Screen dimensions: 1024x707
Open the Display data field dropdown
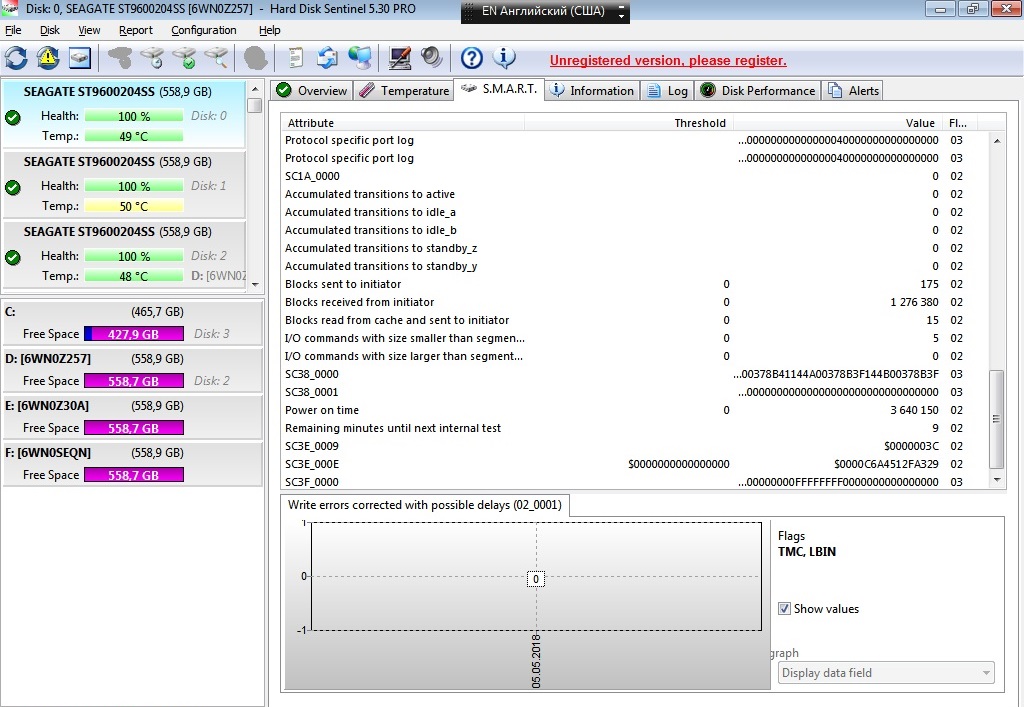(x=886, y=672)
